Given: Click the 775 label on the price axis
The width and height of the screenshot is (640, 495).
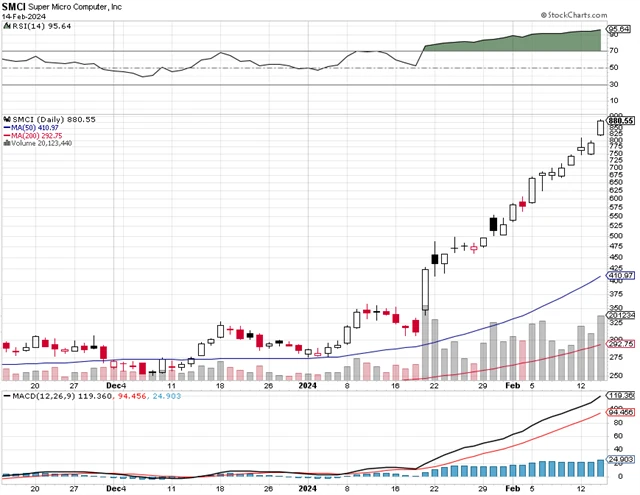Looking at the screenshot, I should click(x=616, y=146).
